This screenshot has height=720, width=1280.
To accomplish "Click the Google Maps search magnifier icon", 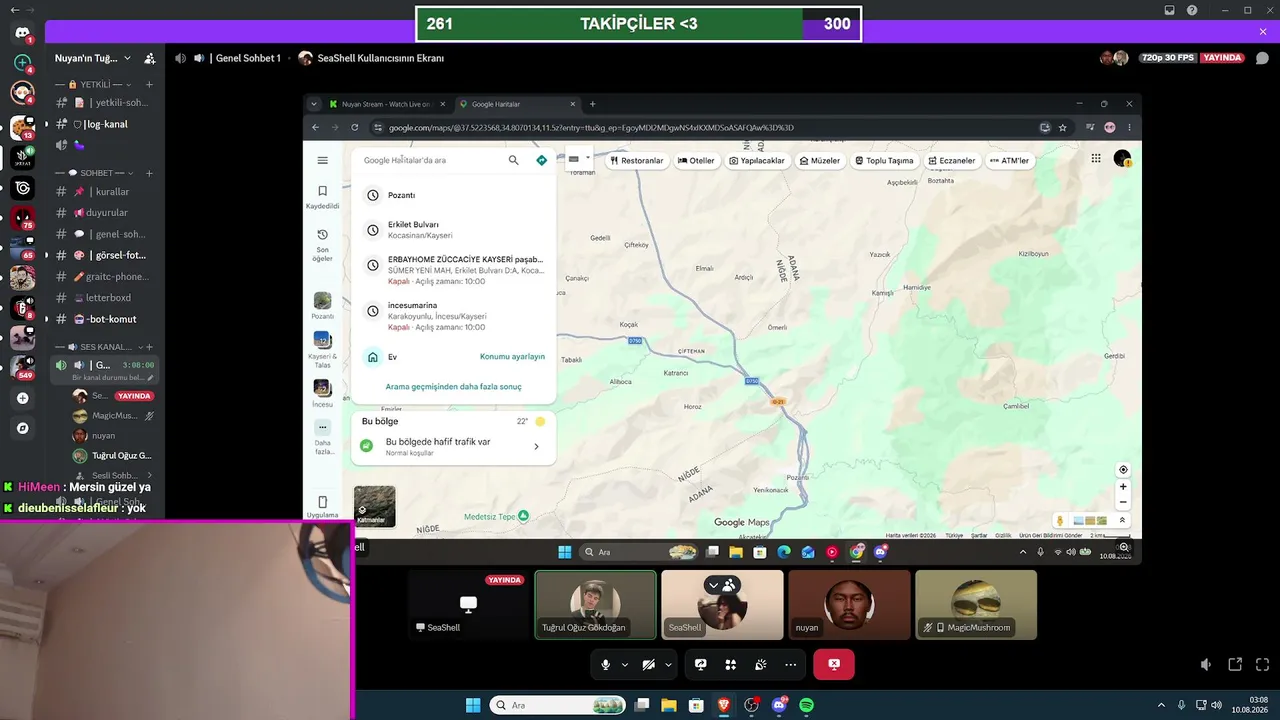I will pos(513,160).
